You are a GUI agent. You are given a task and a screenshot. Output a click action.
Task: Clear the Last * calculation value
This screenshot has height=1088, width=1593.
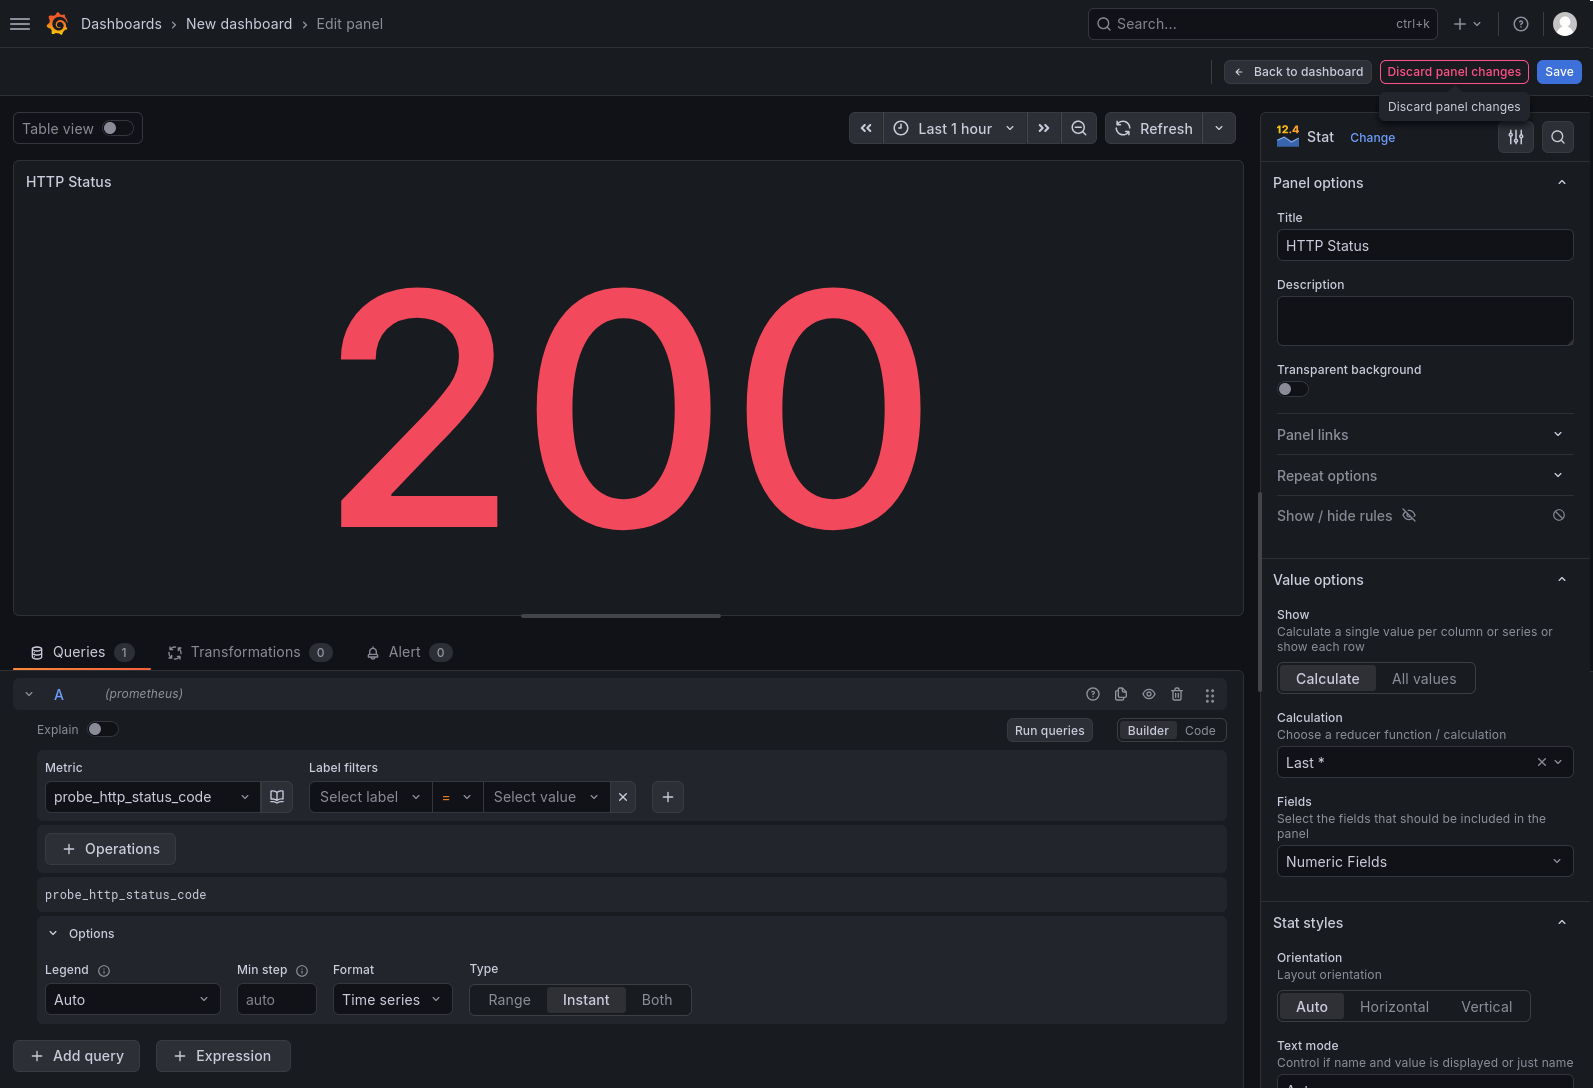click(x=1542, y=762)
